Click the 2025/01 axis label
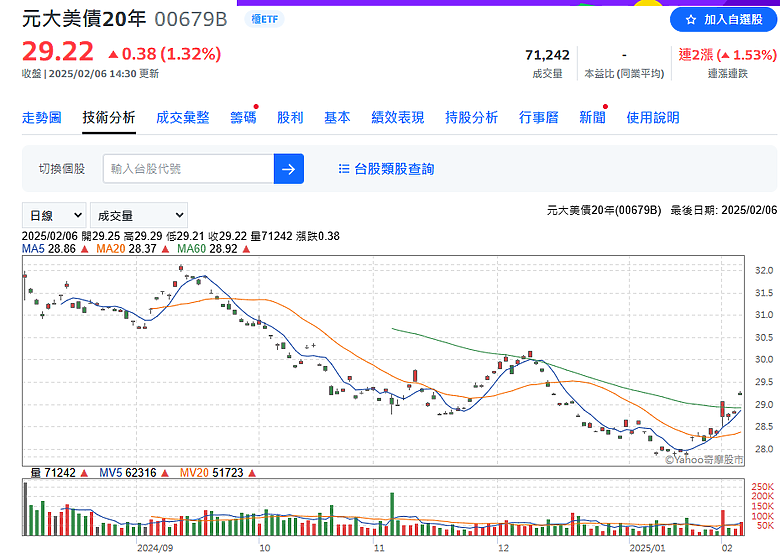780x553 pixels. pos(647,548)
